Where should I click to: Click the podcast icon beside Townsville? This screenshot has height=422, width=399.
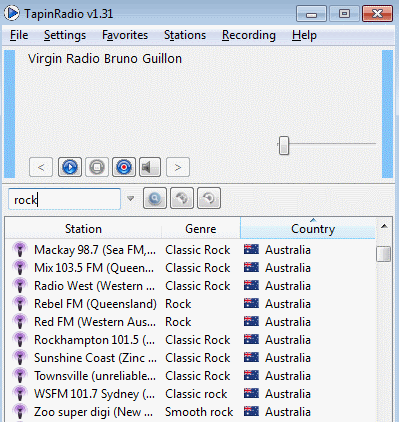pyautogui.click(x=20, y=375)
